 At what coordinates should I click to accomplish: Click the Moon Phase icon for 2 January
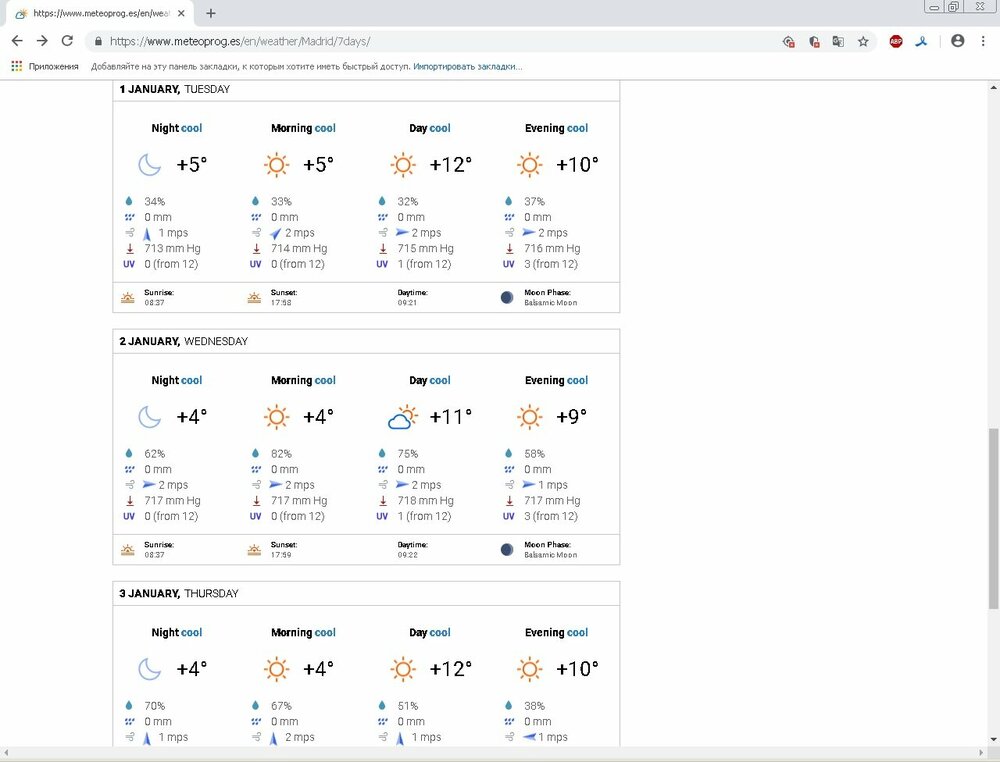click(x=507, y=550)
